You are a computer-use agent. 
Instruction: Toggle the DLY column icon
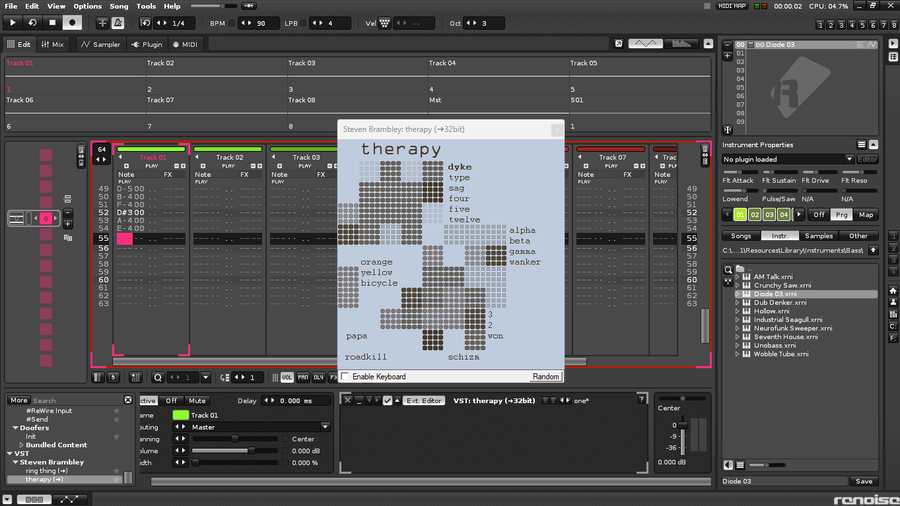319,377
